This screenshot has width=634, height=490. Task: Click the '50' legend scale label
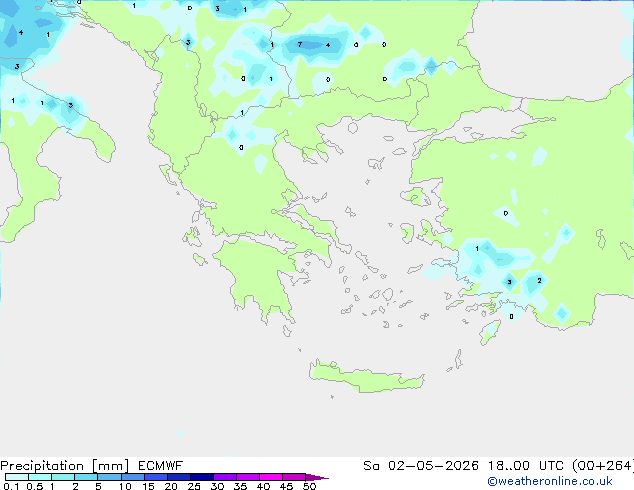click(309, 486)
